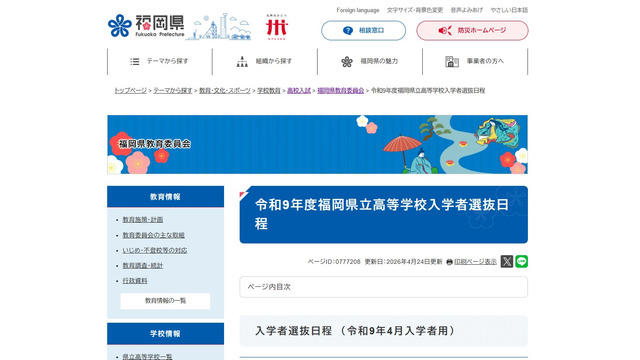Open 組織から探す navigation menu

[x=265, y=61]
